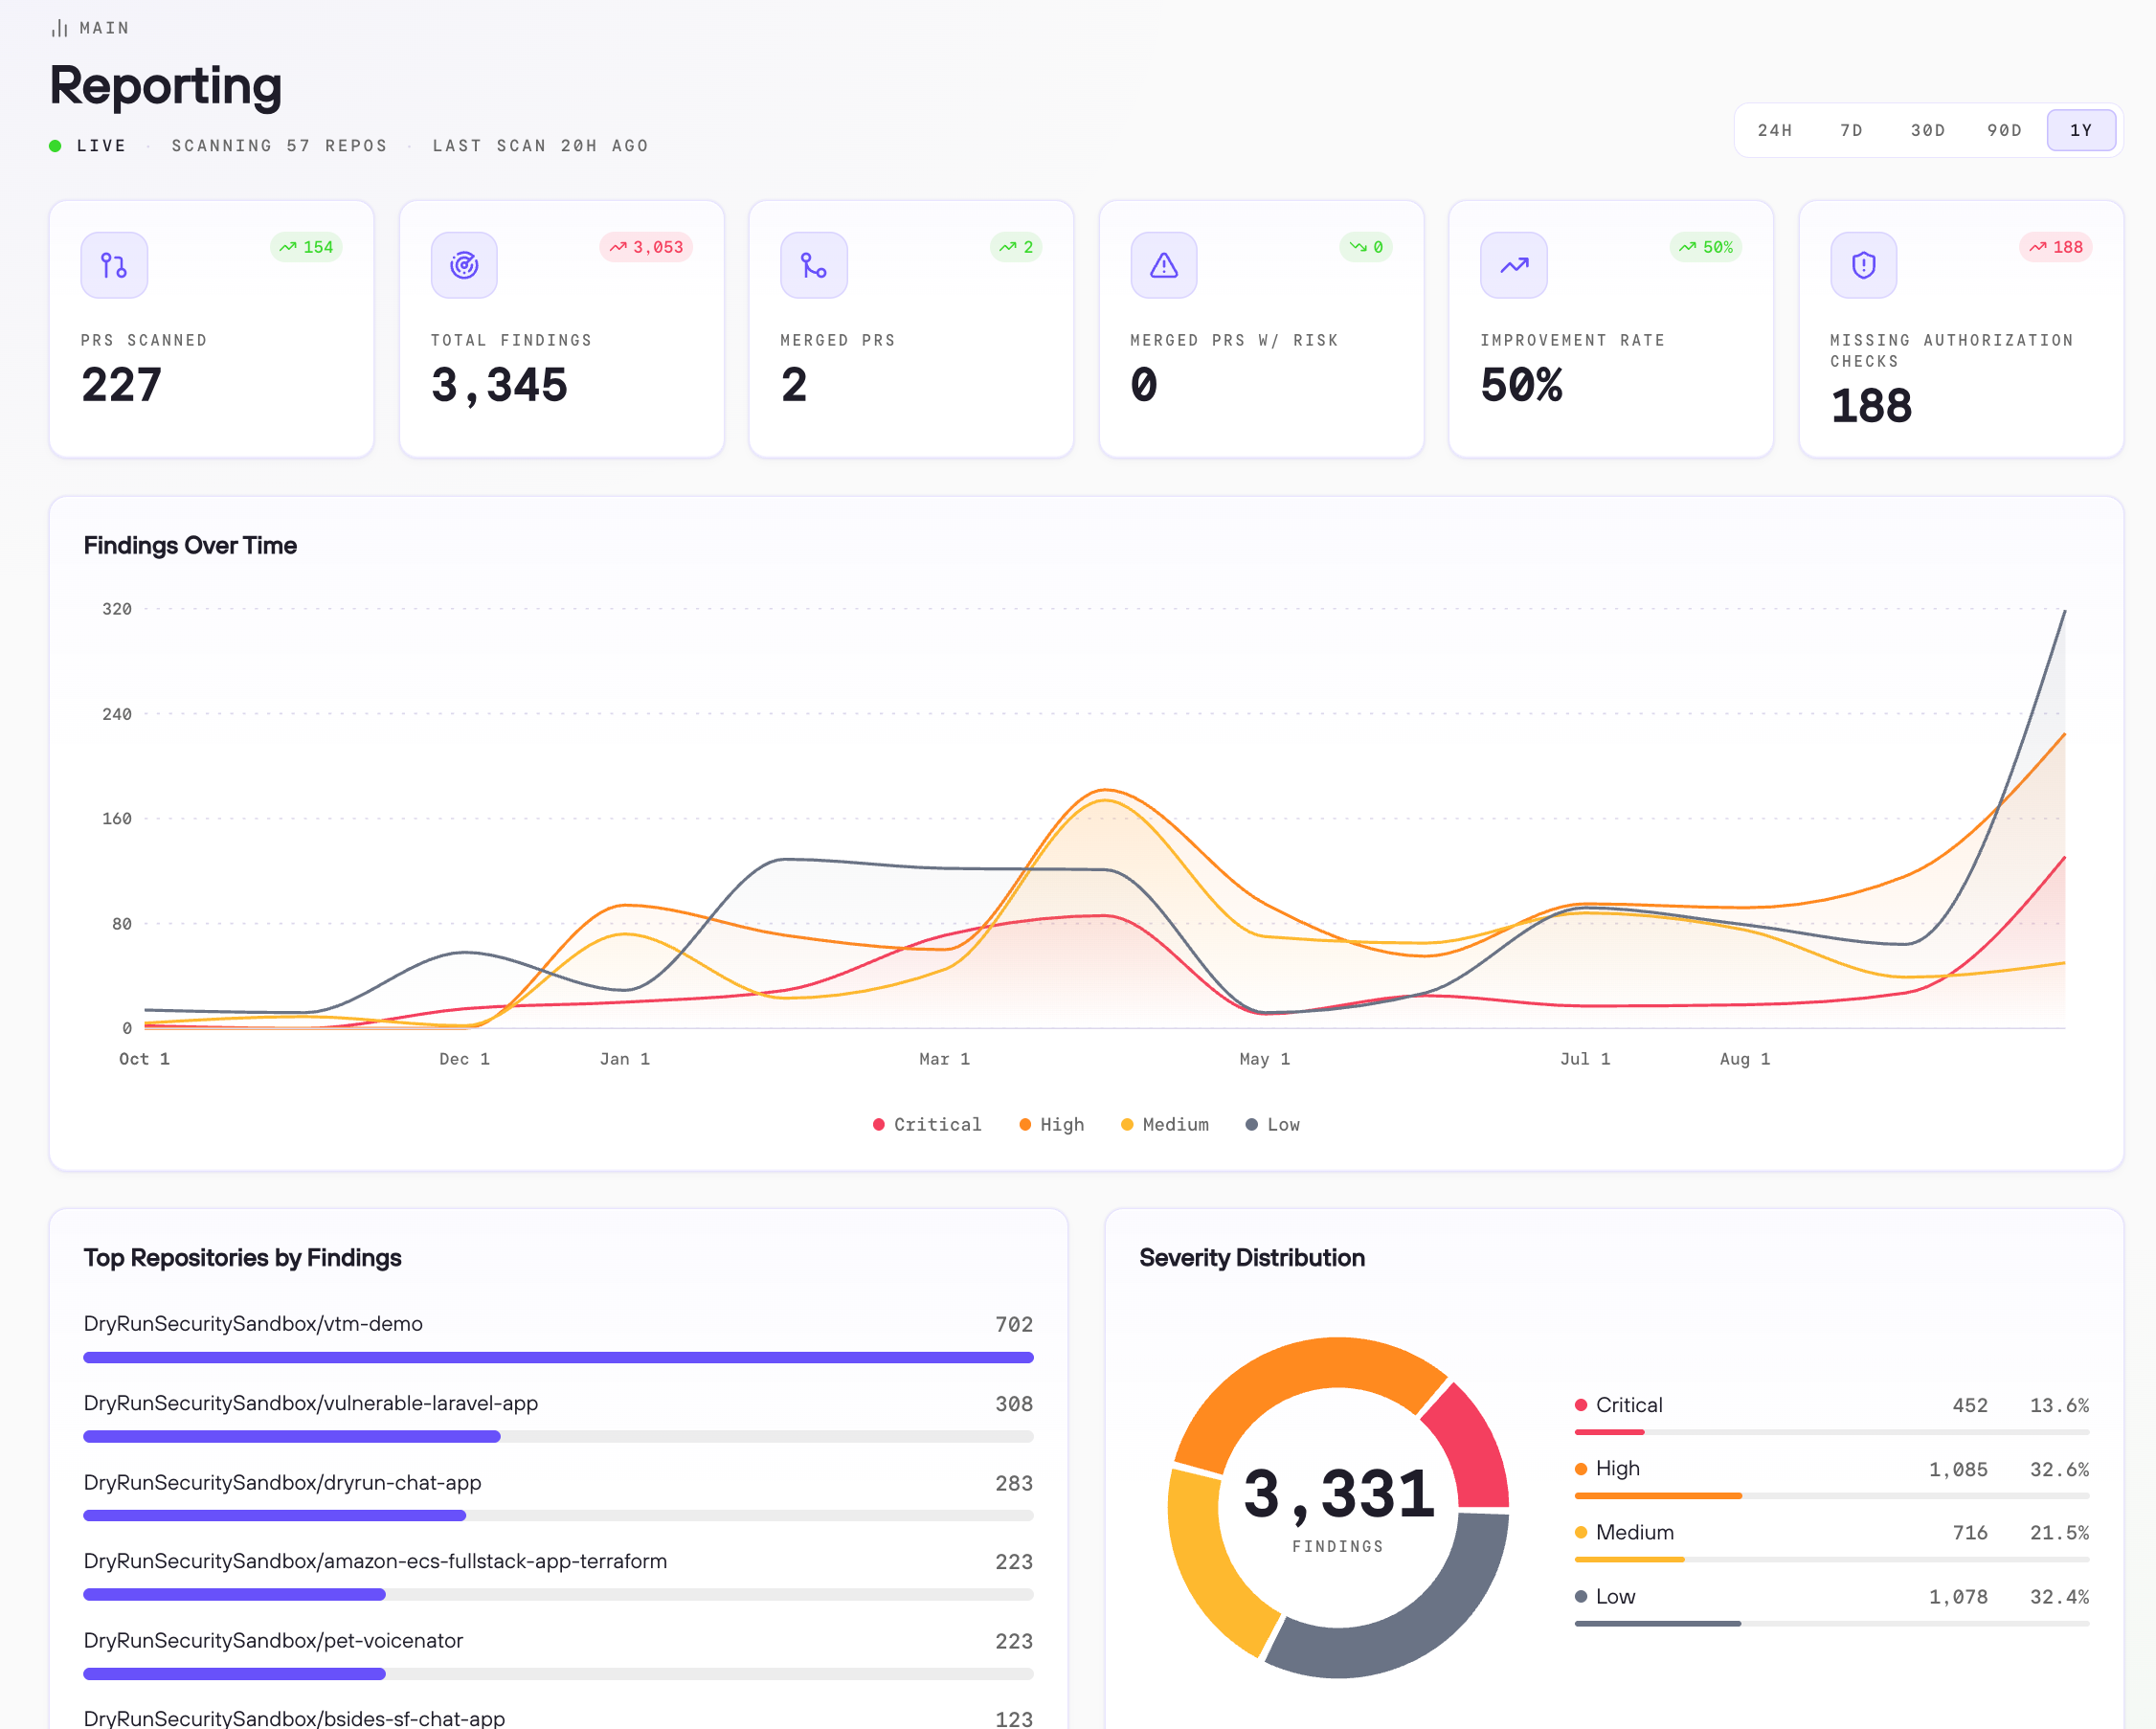Click the Findings Over Time heading
This screenshot has height=1729, width=2156.
click(x=190, y=545)
